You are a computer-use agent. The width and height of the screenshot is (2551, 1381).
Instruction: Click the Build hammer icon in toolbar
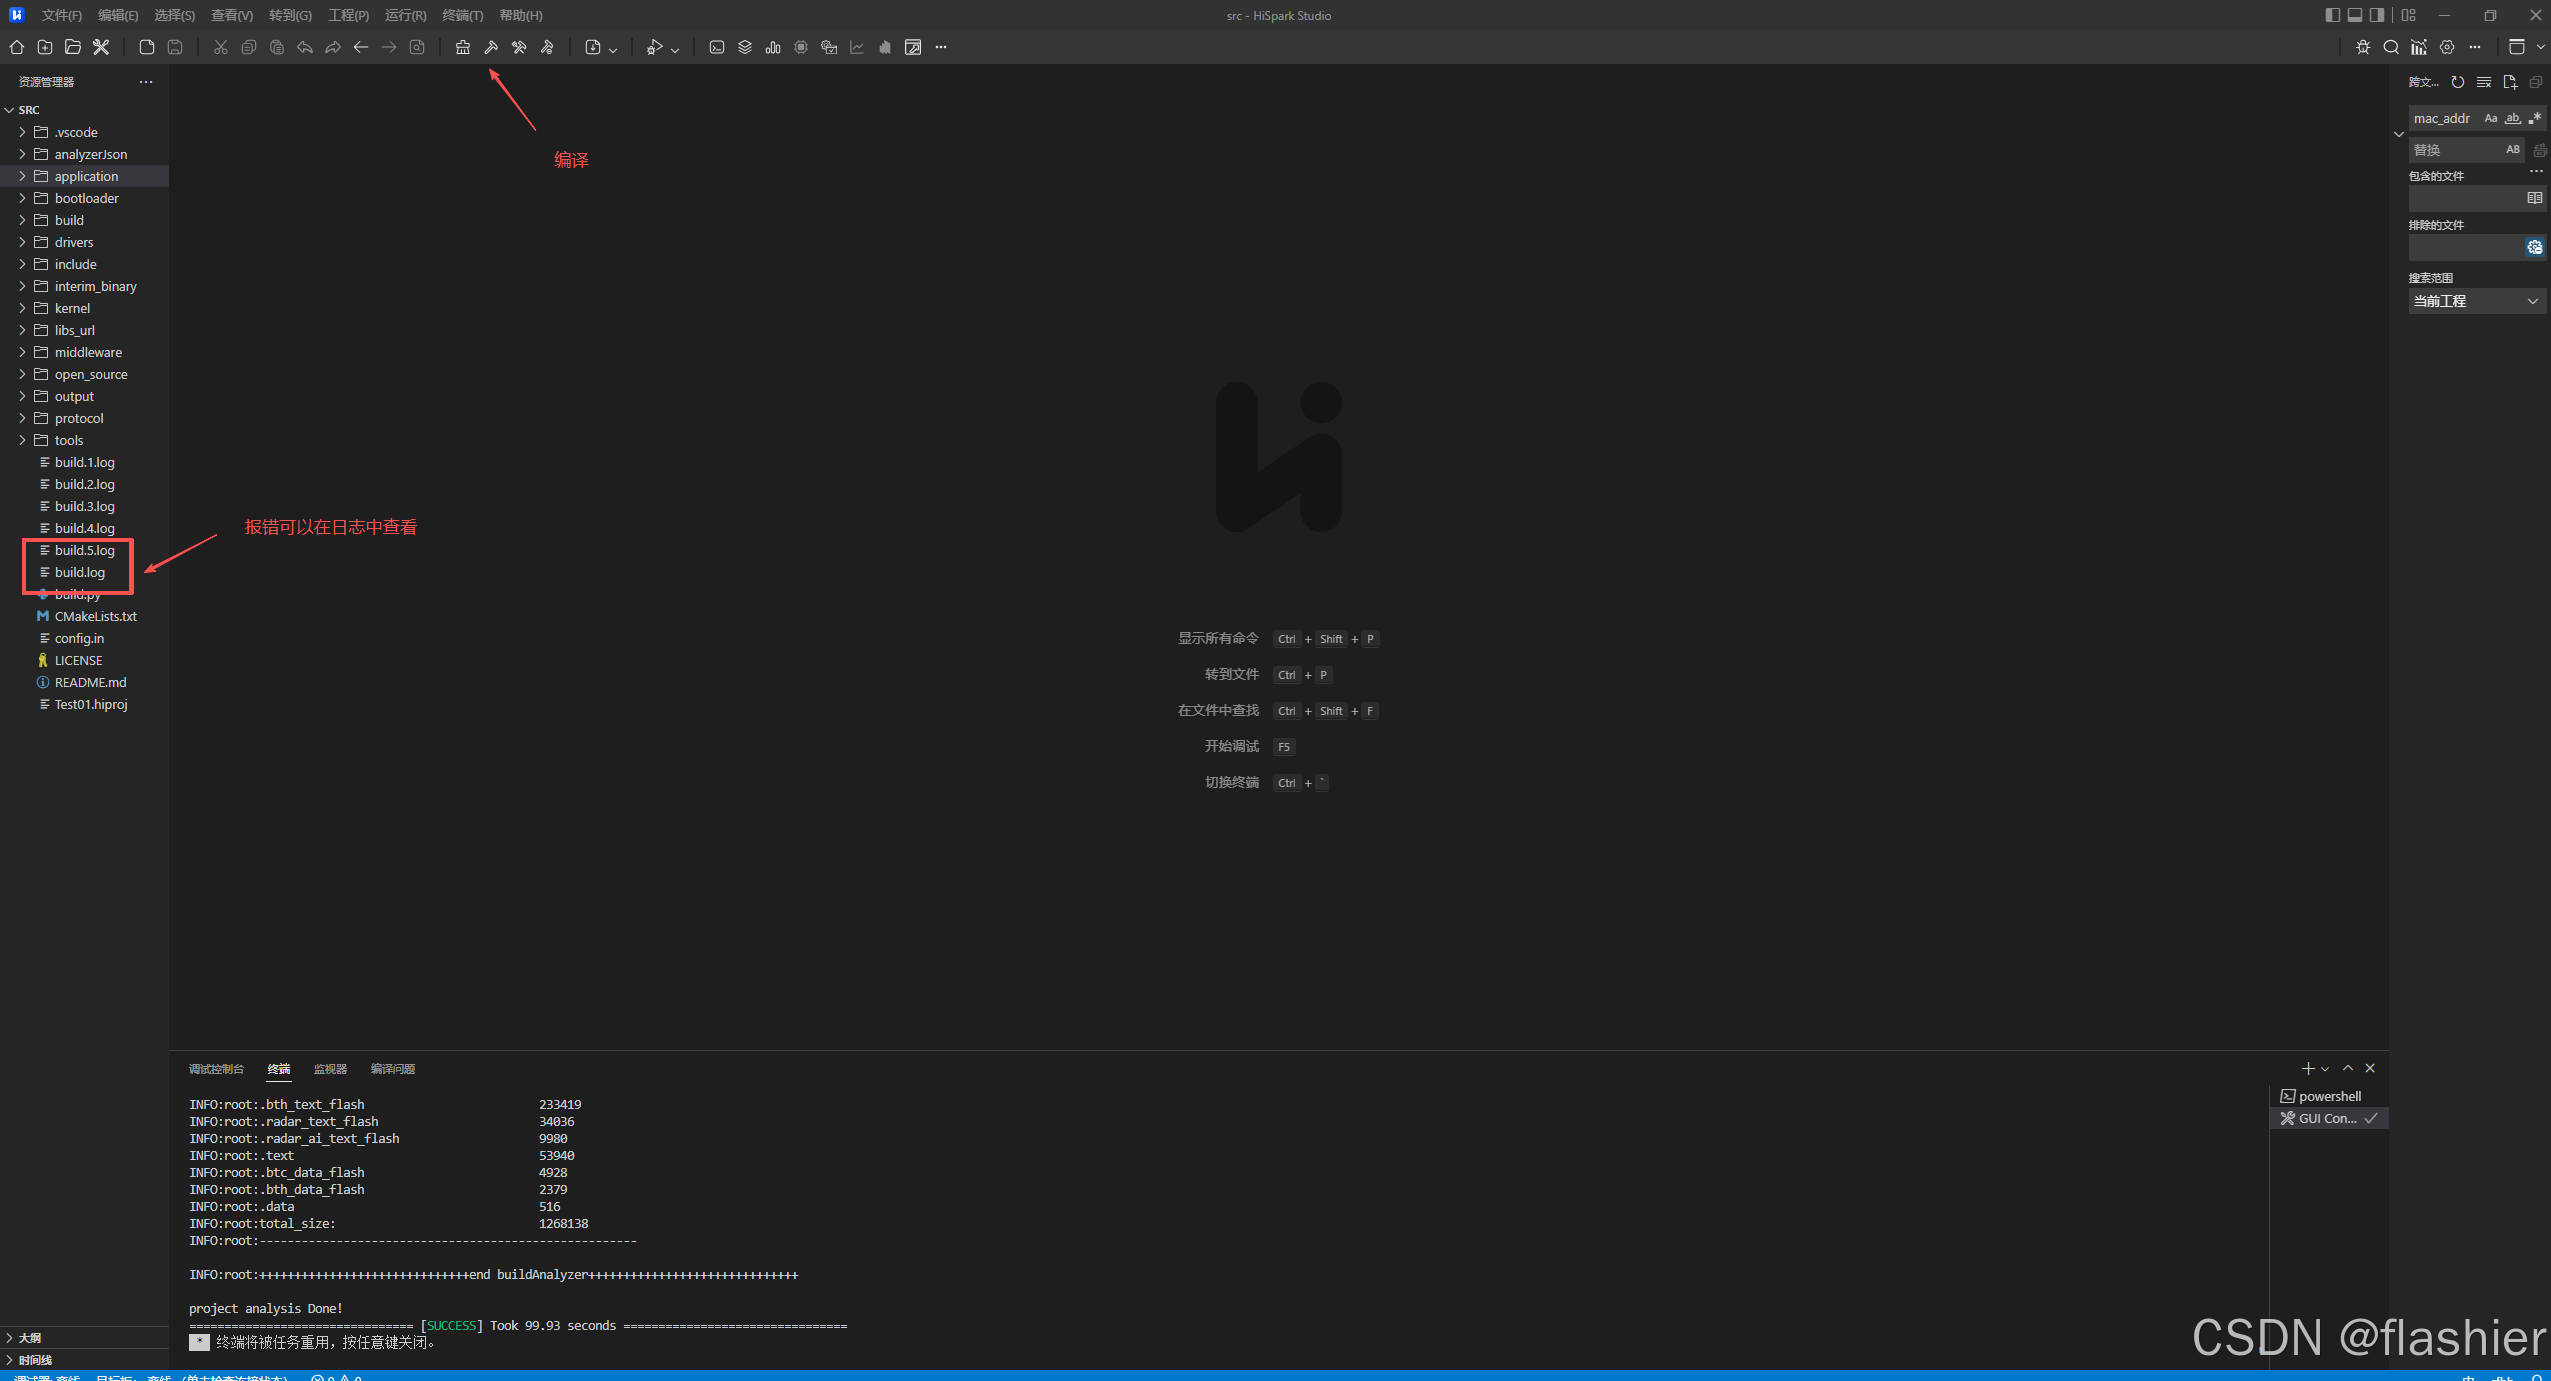(x=491, y=47)
